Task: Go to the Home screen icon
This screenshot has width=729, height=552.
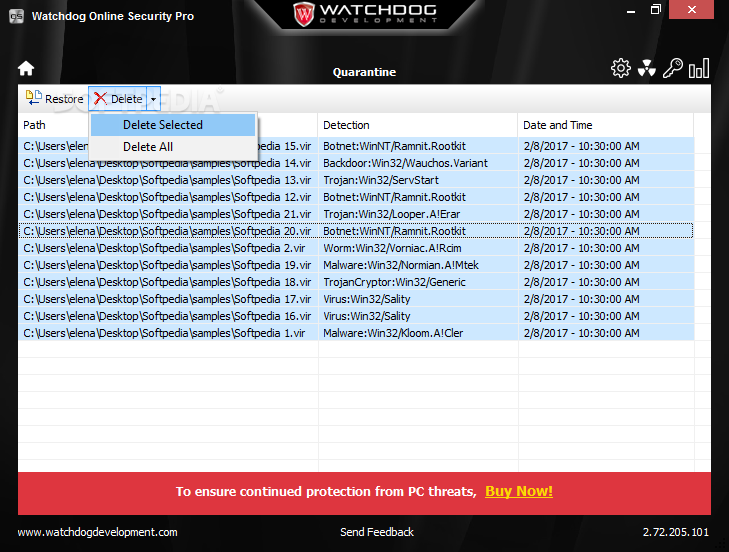Action: (26, 68)
